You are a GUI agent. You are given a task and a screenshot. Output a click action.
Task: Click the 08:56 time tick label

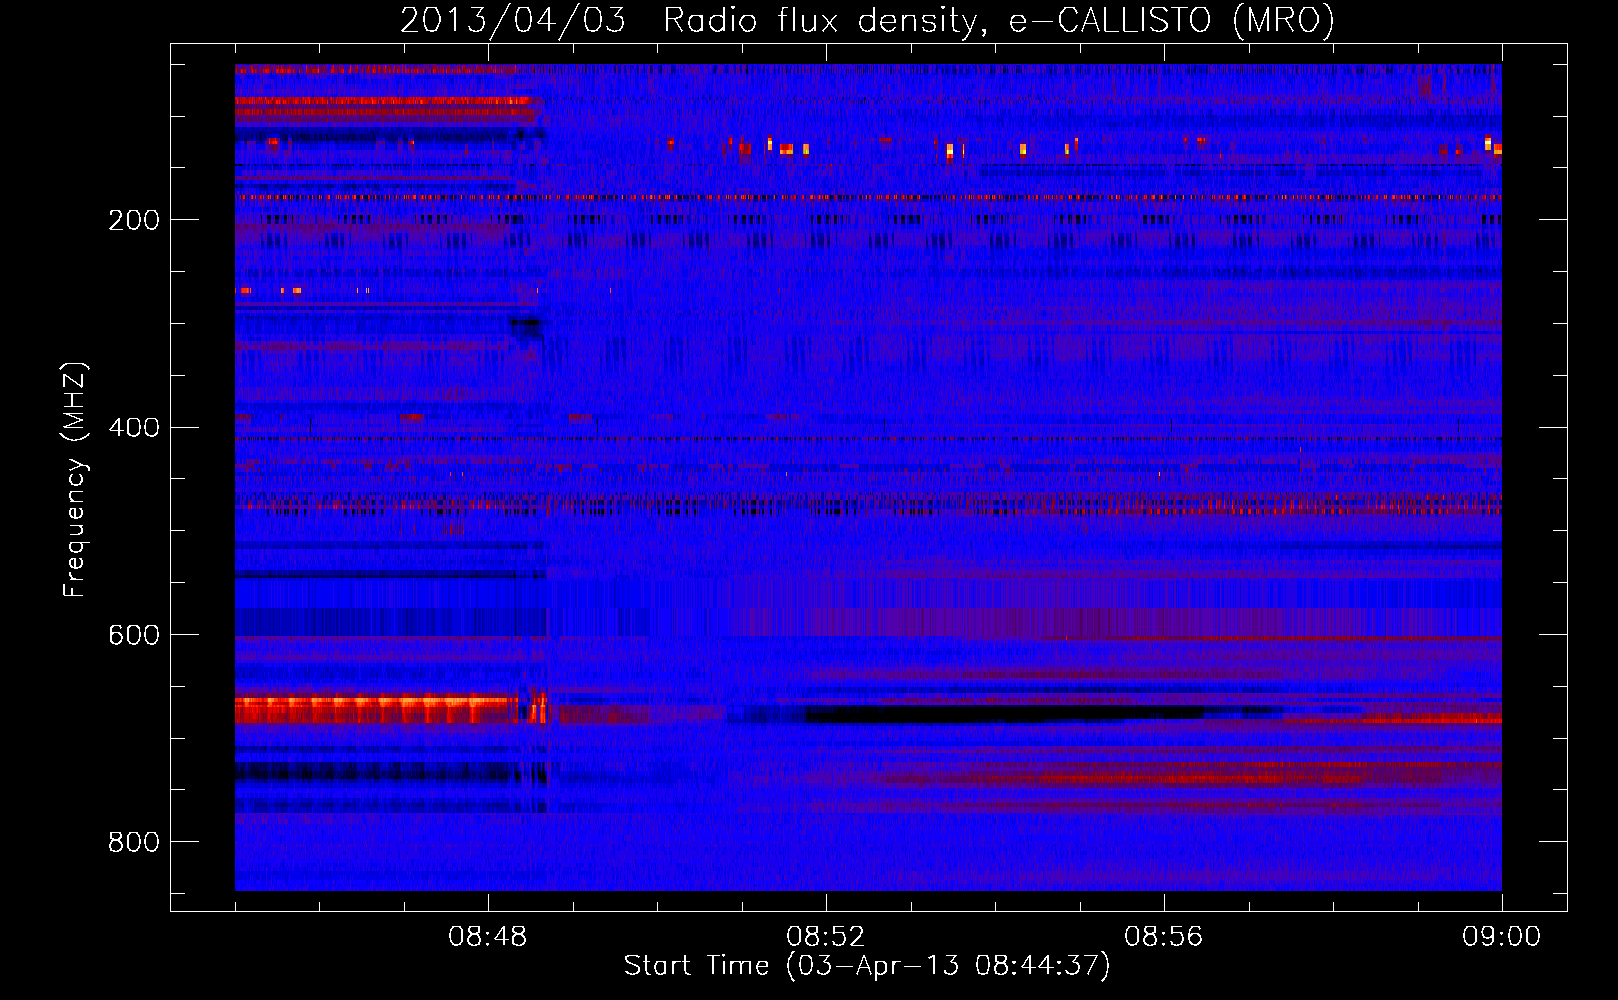1164,937
